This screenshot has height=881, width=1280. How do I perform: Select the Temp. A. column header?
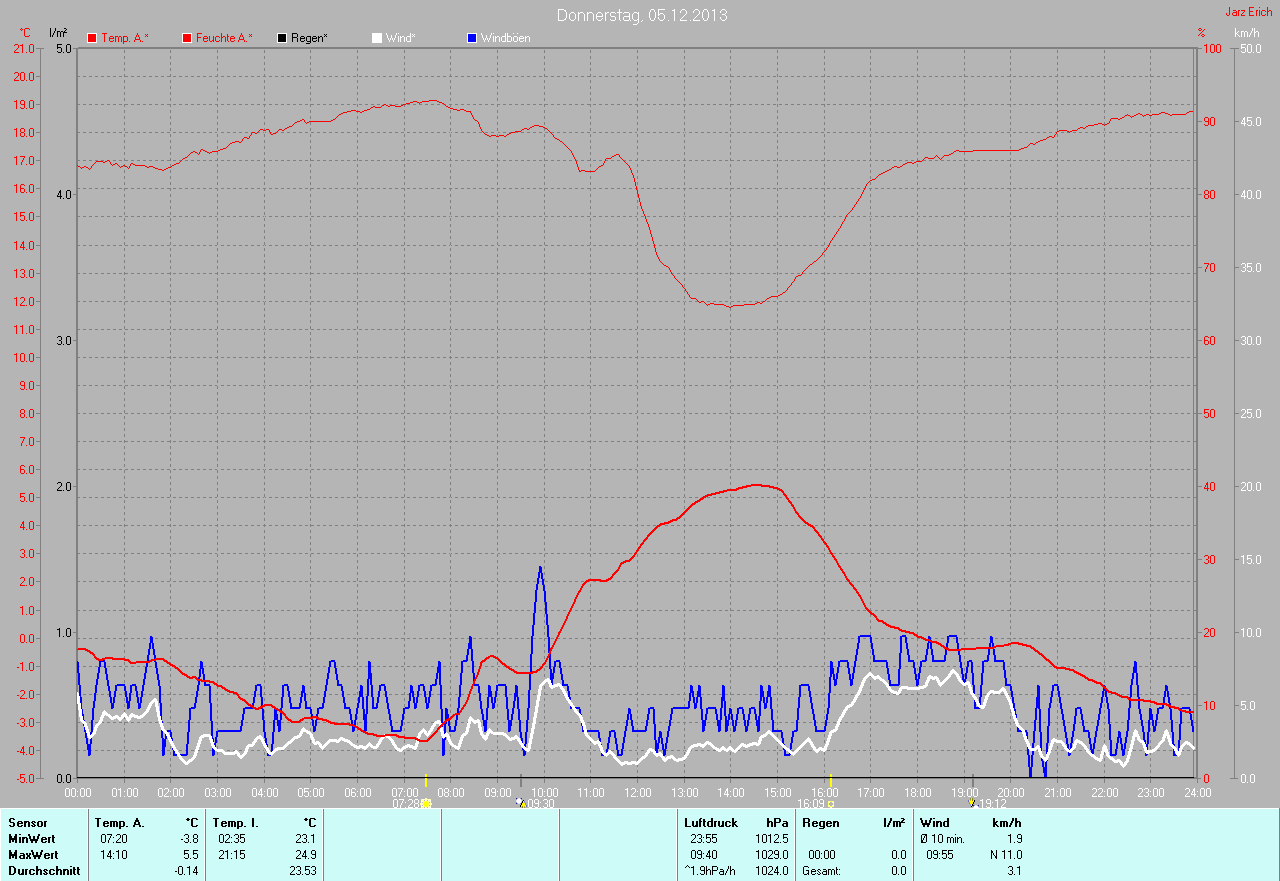coord(119,823)
